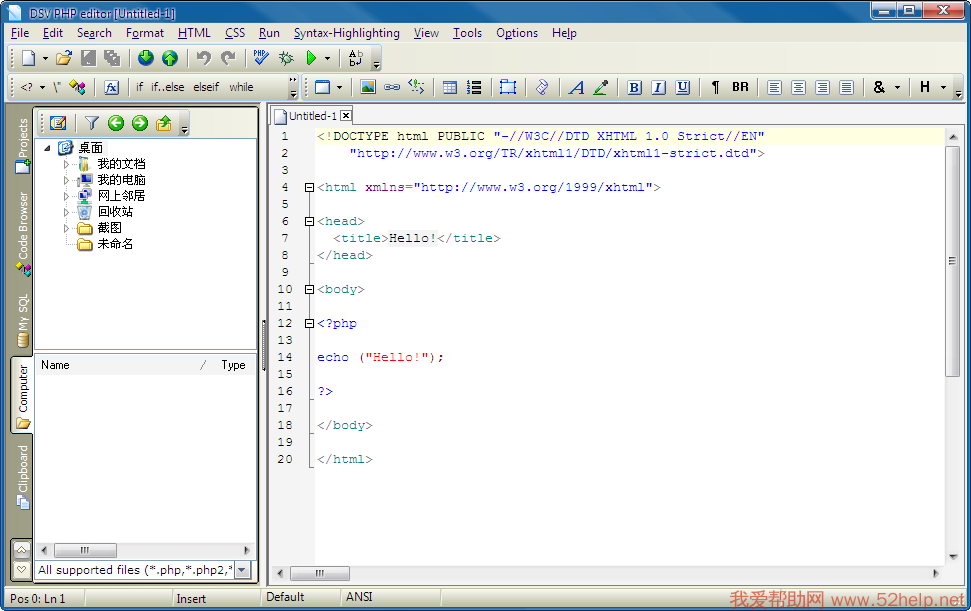Click the fx function icon
Screen dimensions: 971x611
[x=111, y=87]
